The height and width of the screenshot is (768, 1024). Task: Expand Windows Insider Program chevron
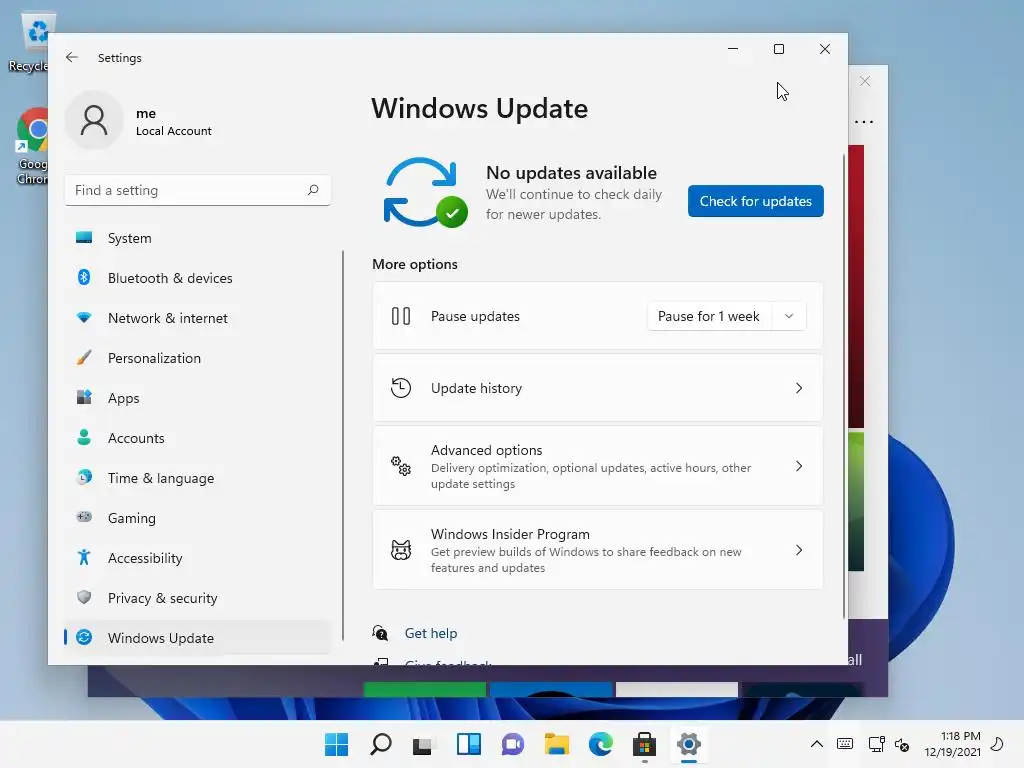tap(799, 550)
